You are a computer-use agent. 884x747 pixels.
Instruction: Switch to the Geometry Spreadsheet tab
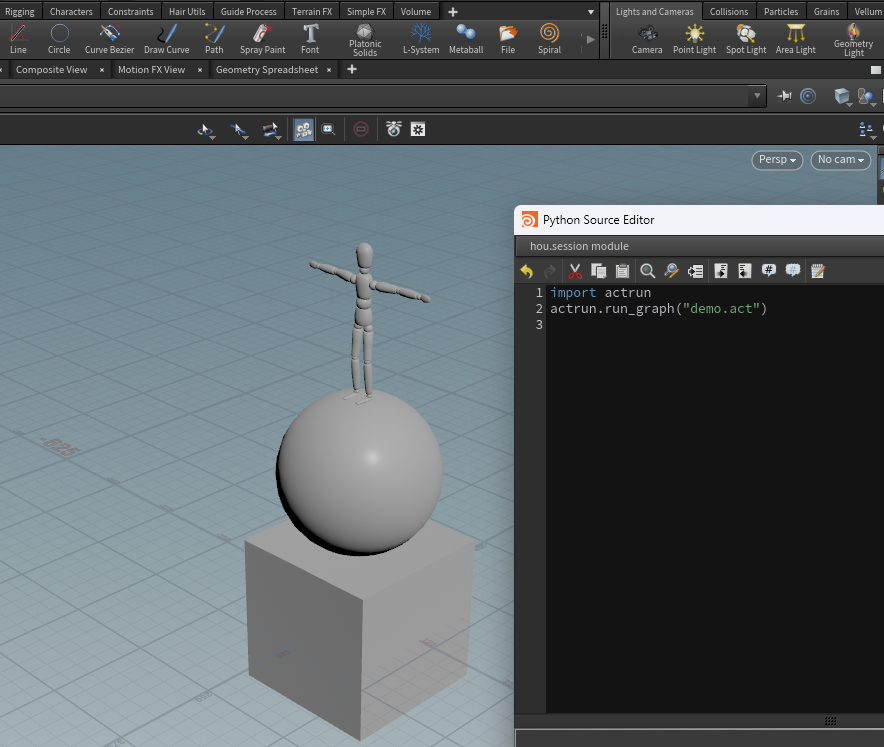pyautogui.click(x=270, y=69)
